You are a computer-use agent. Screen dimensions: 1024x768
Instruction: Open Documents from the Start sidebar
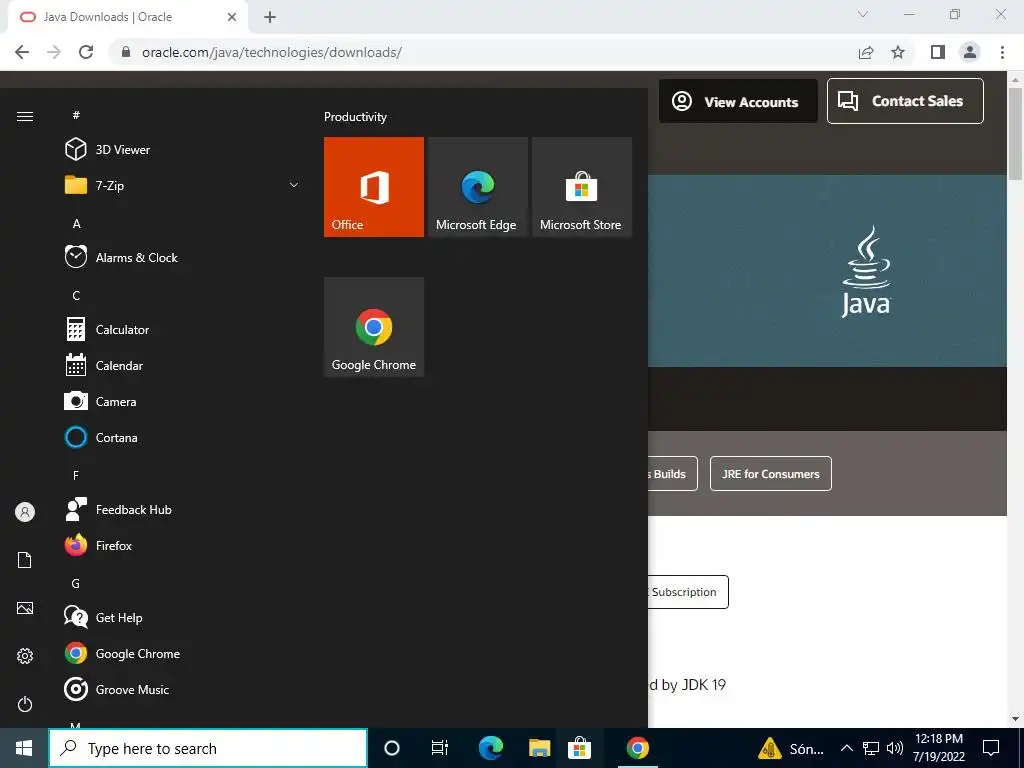click(x=25, y=560)
